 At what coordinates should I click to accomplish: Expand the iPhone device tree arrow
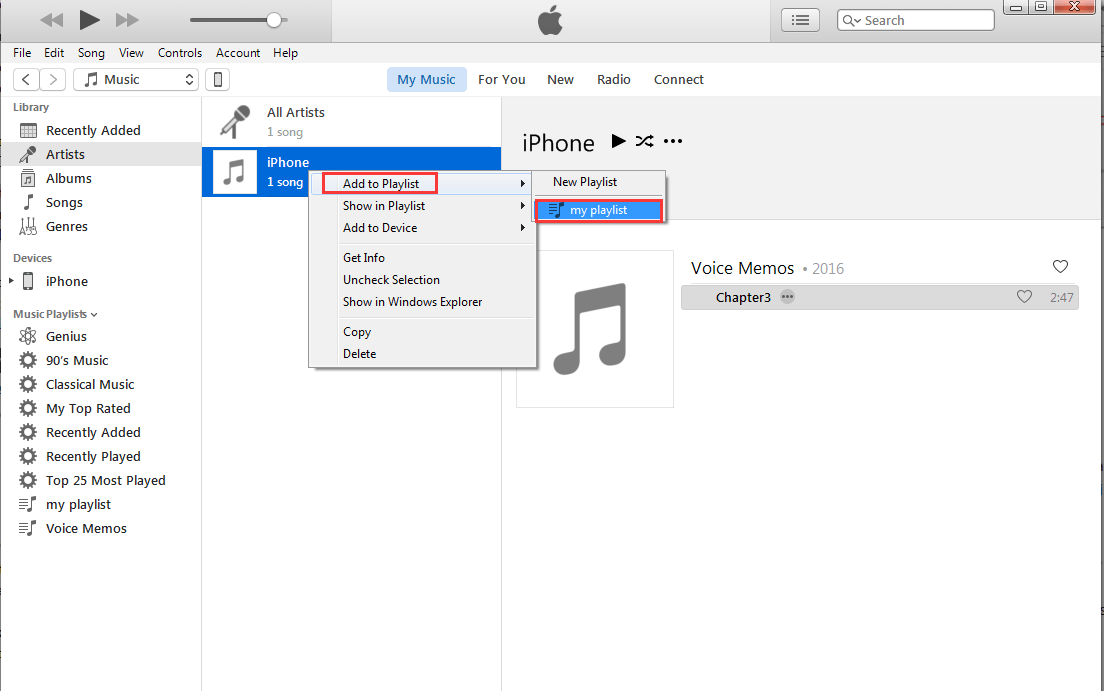click(12, 282)
